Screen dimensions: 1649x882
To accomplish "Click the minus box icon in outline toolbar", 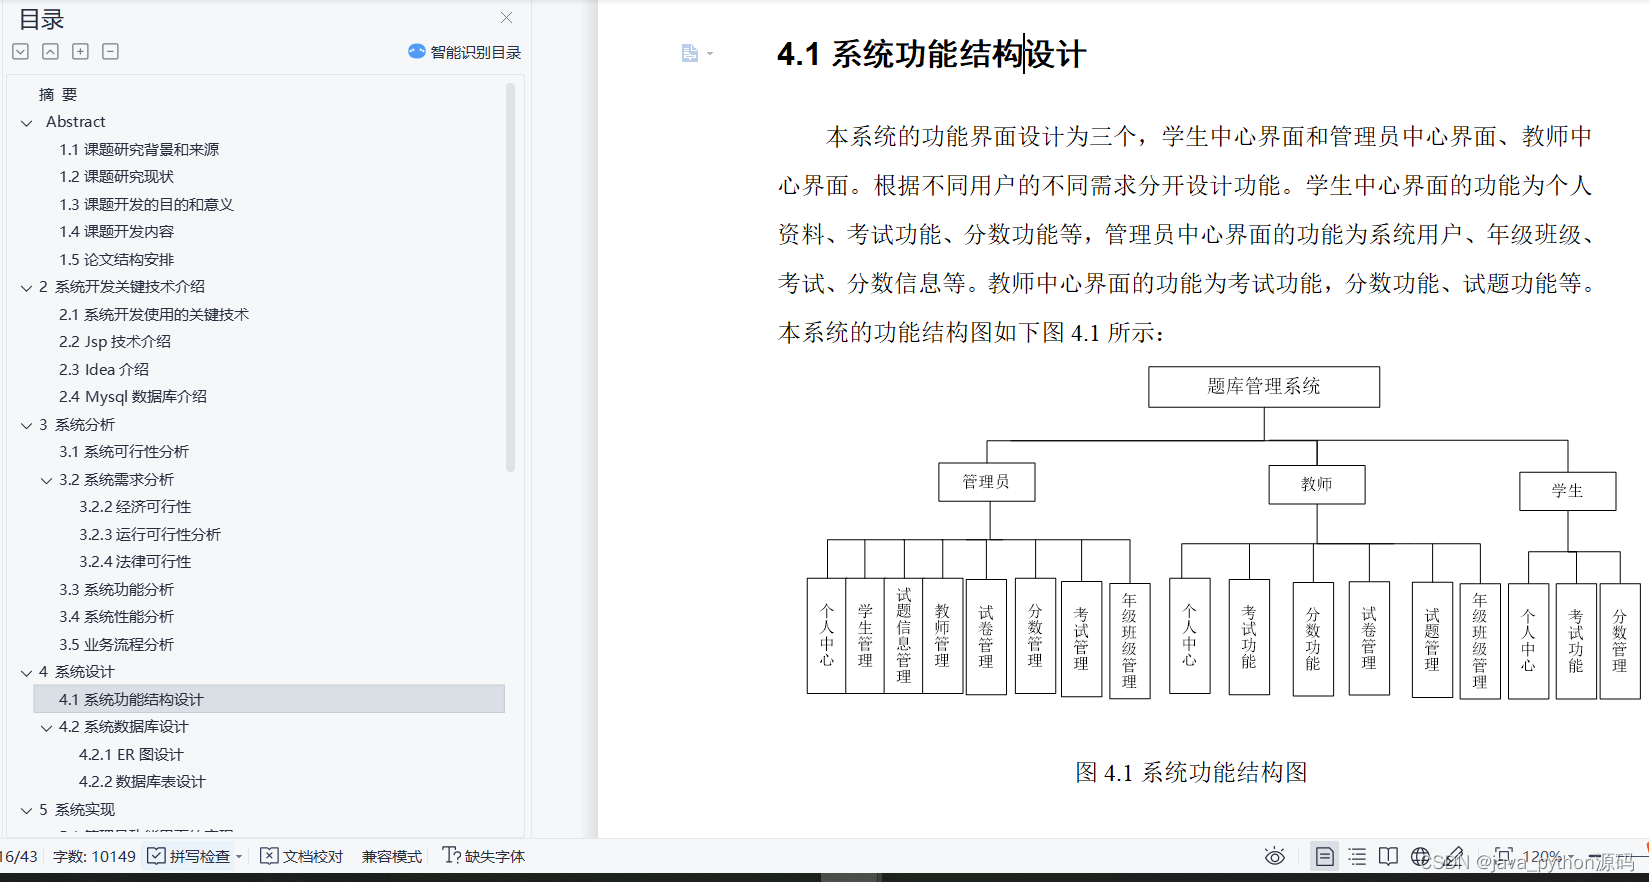I will (x=111, y=51).
